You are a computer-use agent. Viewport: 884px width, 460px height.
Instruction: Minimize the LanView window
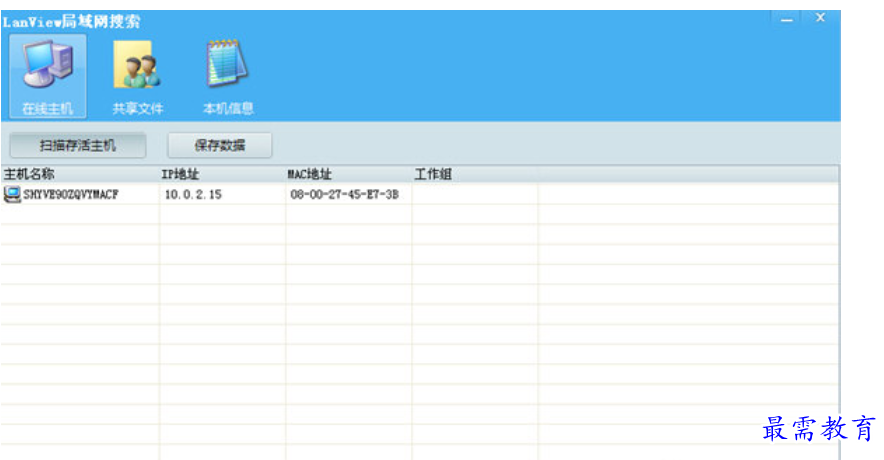tap(787, 20)
